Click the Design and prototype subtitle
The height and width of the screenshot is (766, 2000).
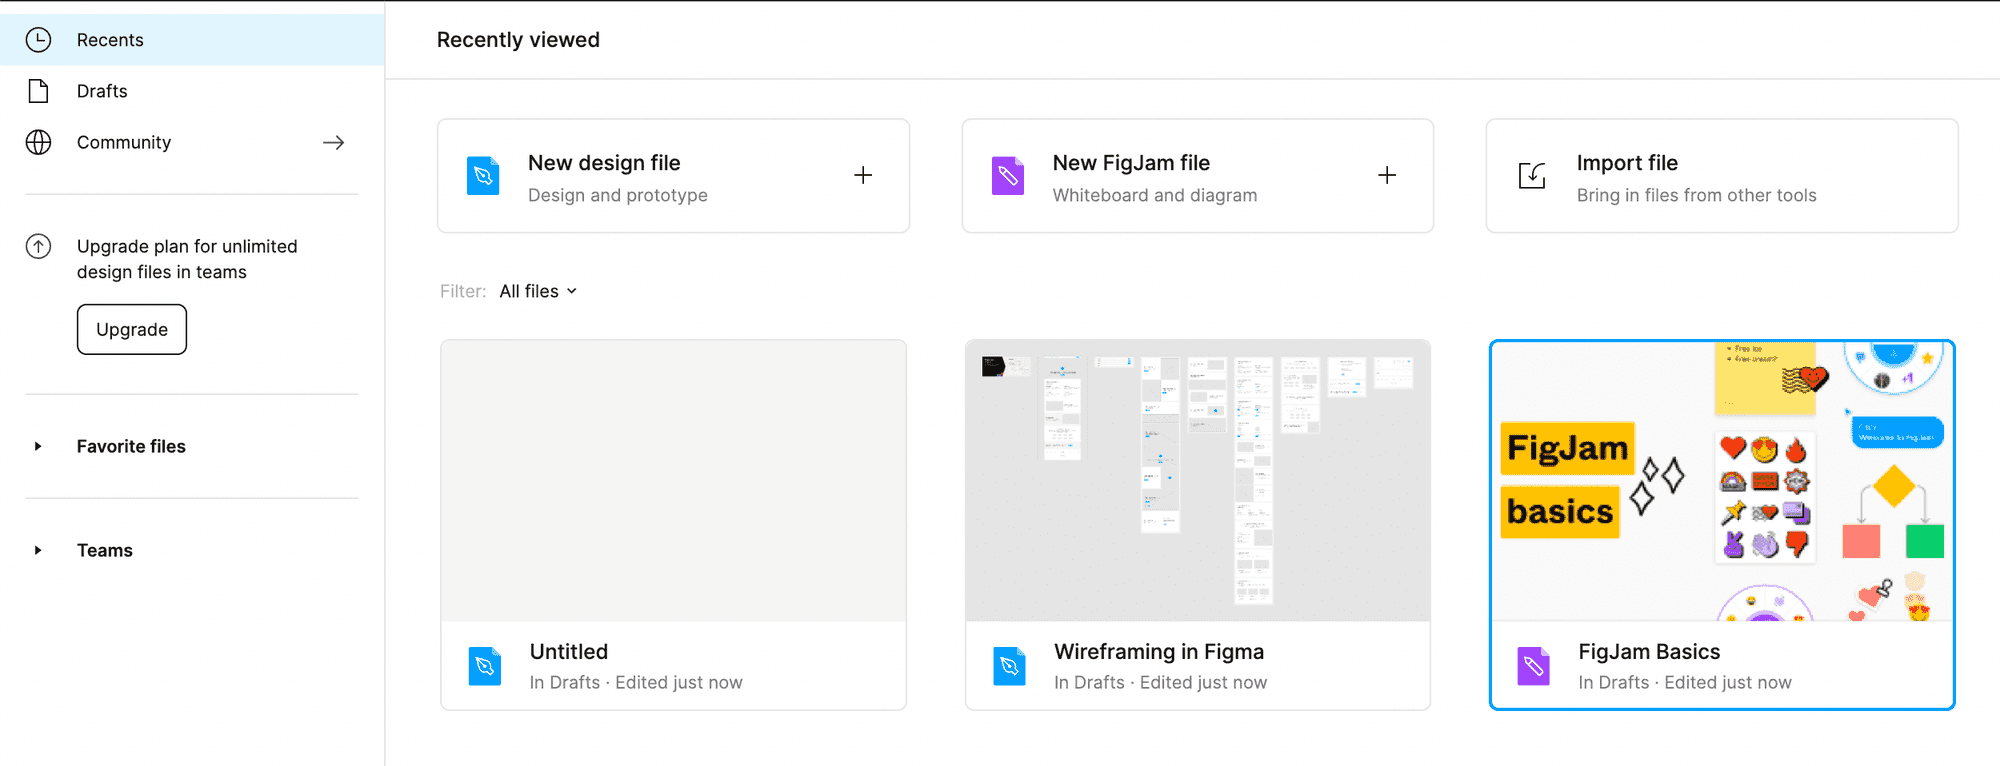(x=618, y=195)
